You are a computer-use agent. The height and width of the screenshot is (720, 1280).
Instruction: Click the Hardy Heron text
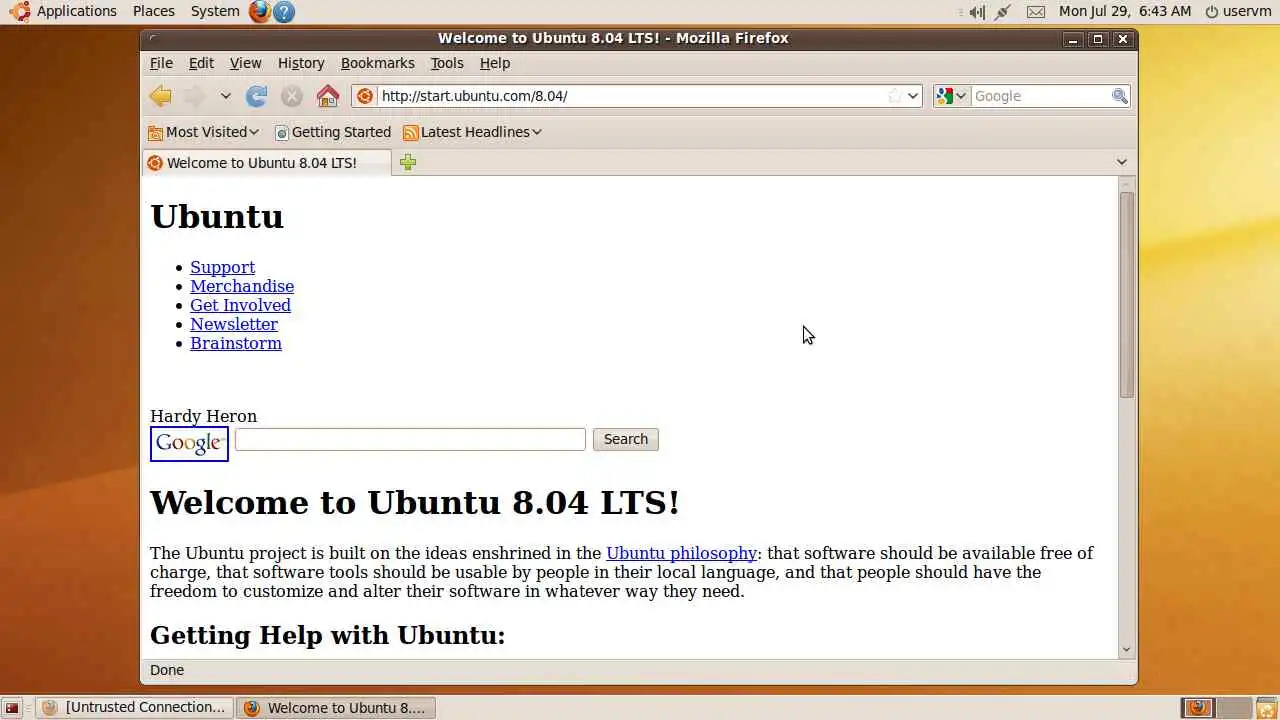203,416
